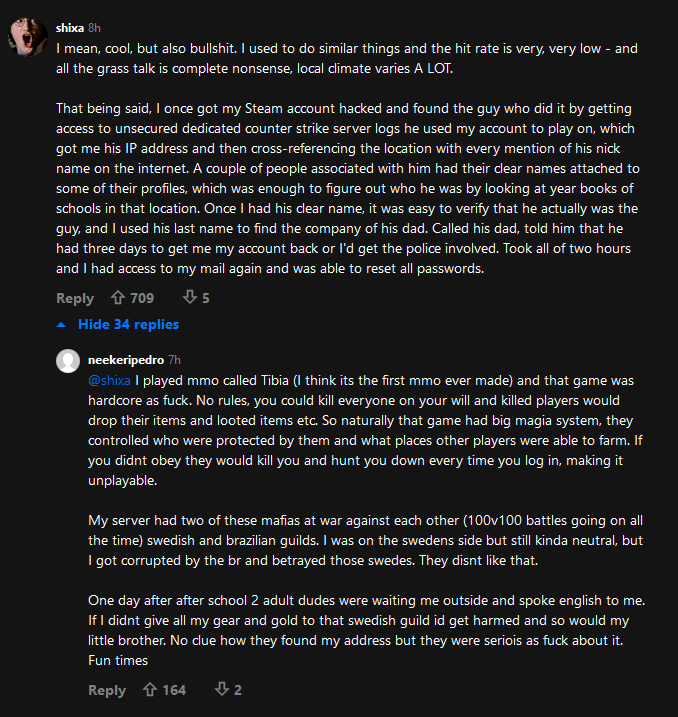
Task: Downvote shixa's comment
Action: point(189,298)
